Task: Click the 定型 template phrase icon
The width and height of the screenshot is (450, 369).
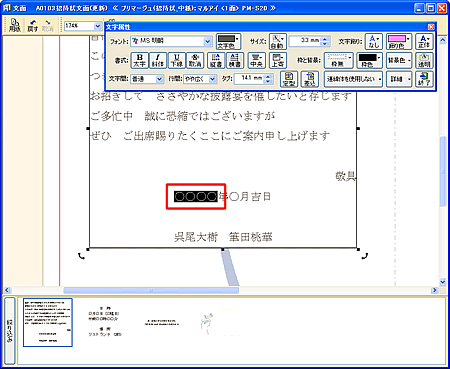Action: click(289, 79)
